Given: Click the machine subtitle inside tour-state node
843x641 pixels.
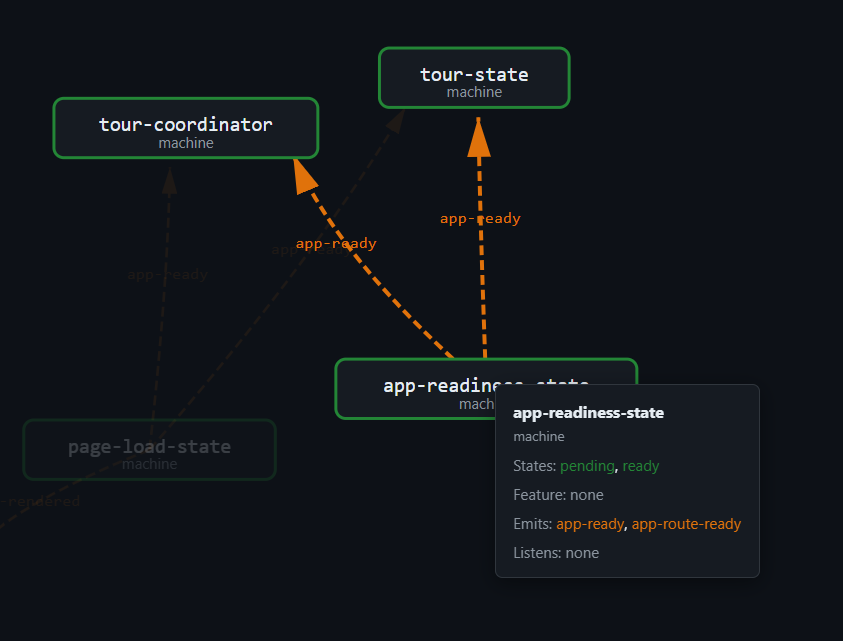Looking at the screenshot, I should click(473, 91).
